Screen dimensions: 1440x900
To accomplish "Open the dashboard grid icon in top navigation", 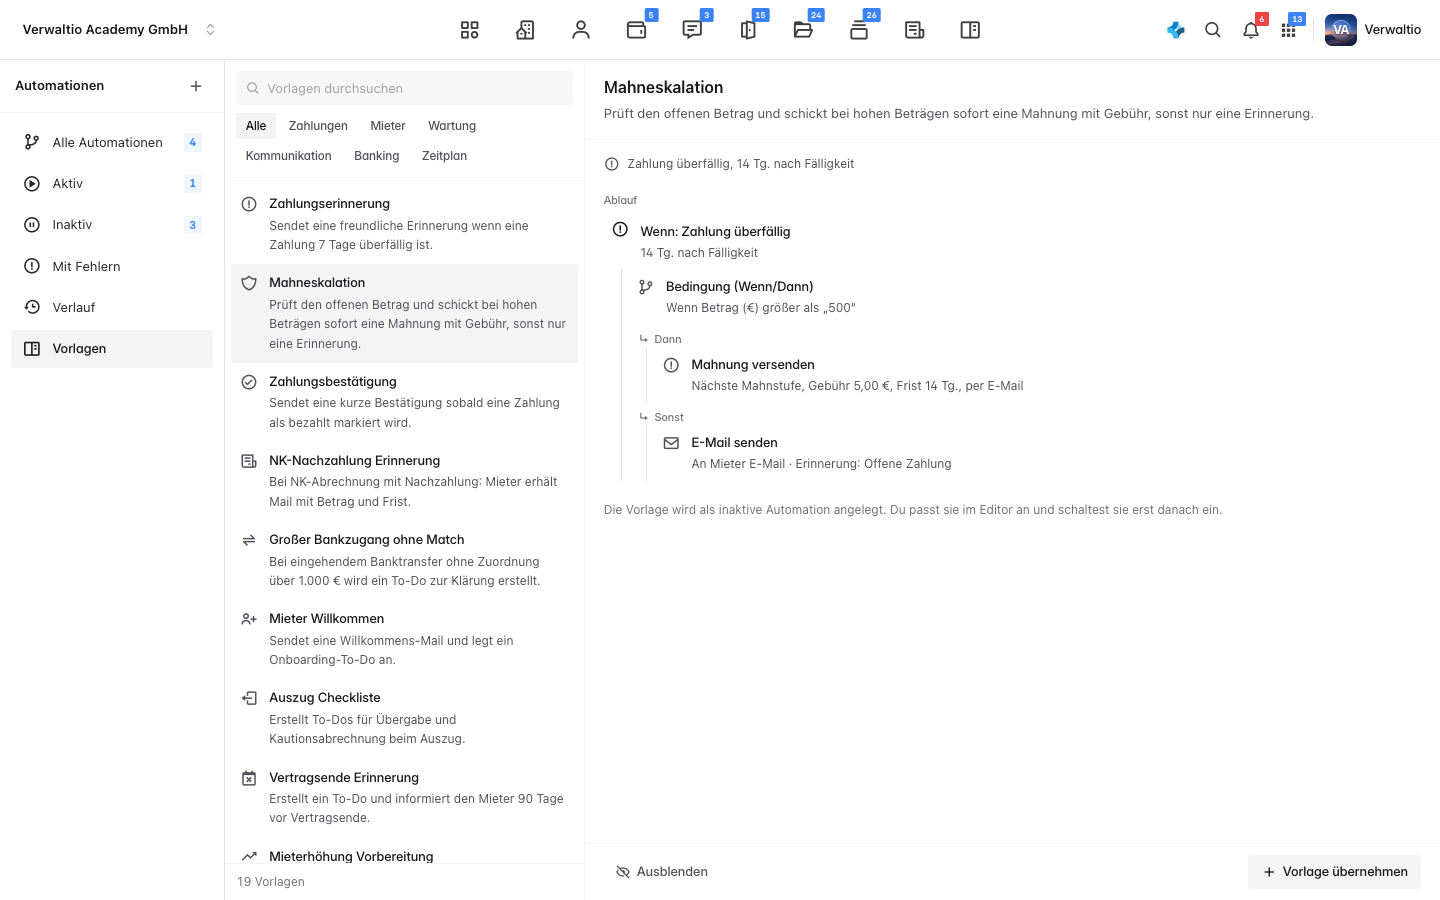I will [470, 30].
